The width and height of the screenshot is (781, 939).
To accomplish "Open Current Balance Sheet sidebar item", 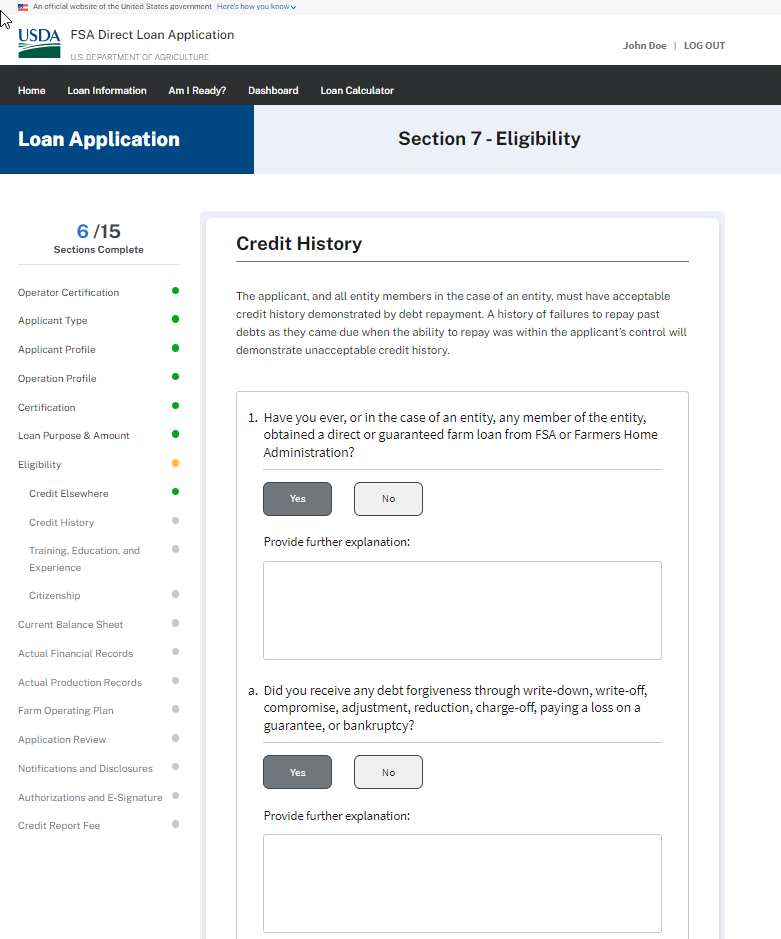I will [70, 624].
